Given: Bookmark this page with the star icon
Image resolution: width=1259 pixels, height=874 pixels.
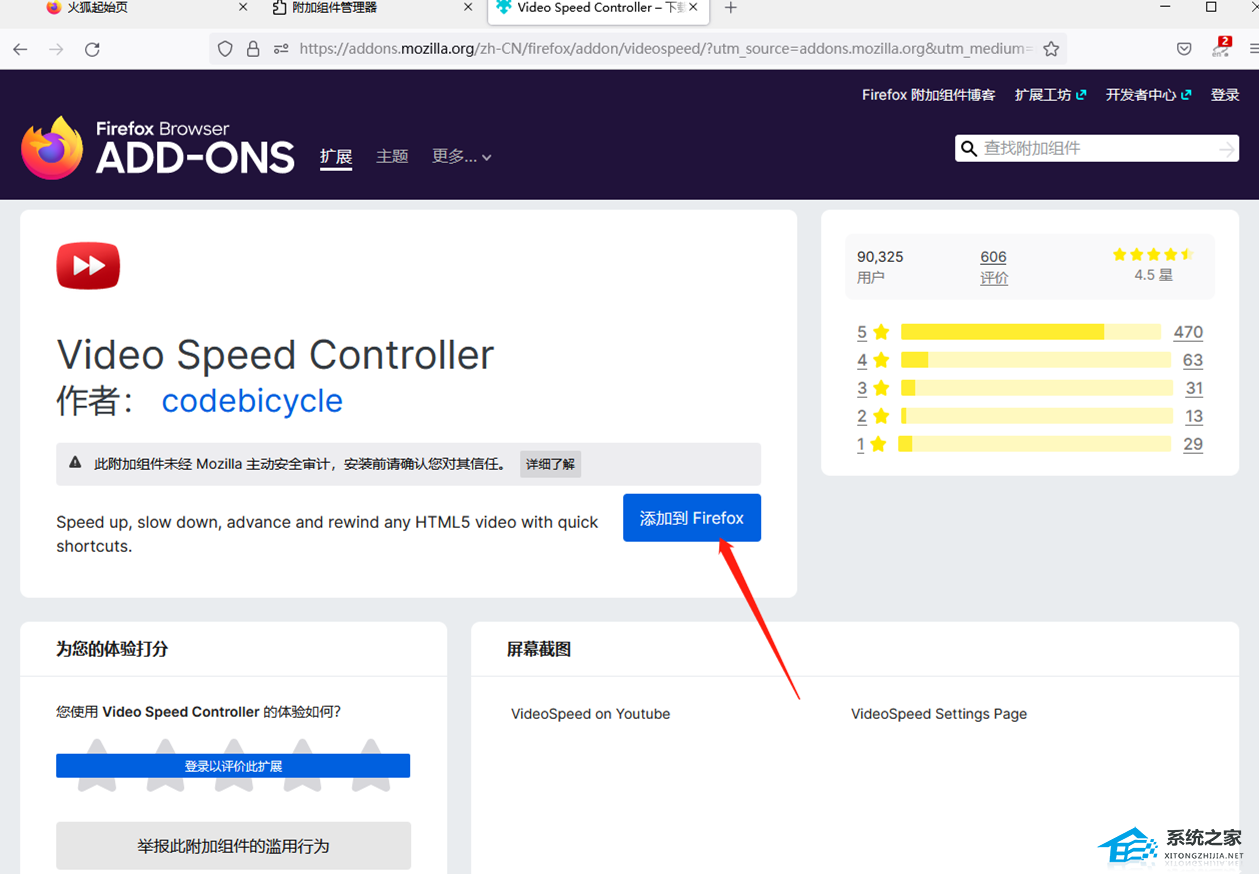Looking at the screenshot, I should point(1050,49).
